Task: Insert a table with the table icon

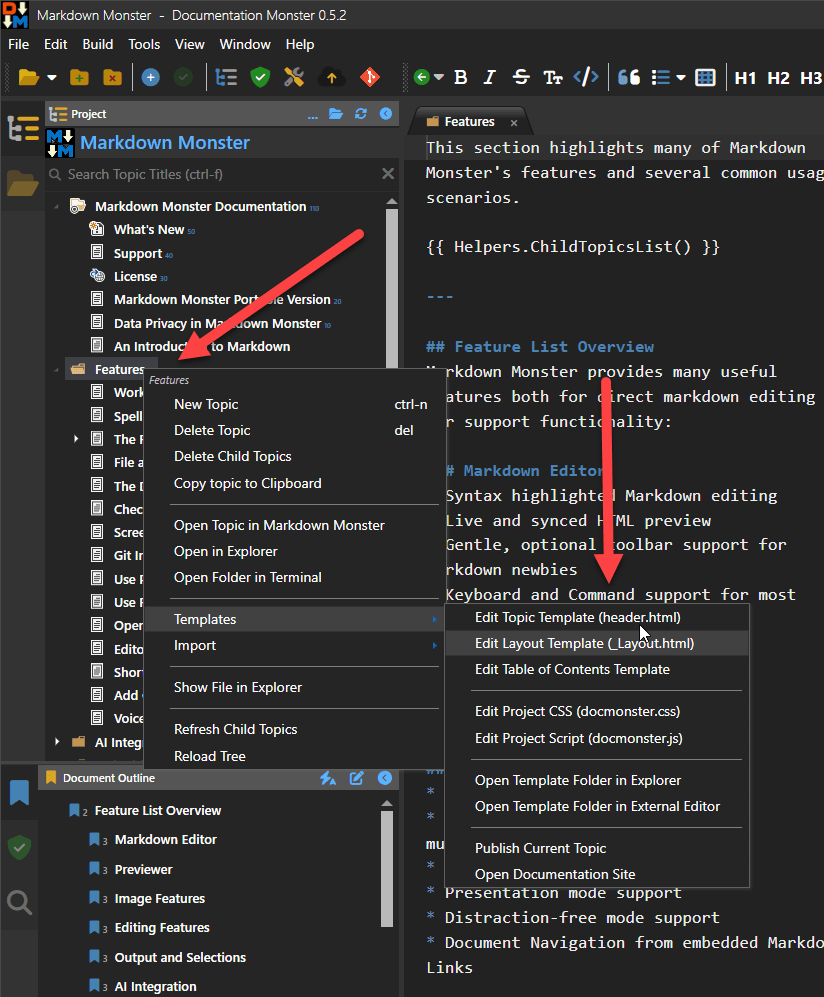Action: pos(705,78)
